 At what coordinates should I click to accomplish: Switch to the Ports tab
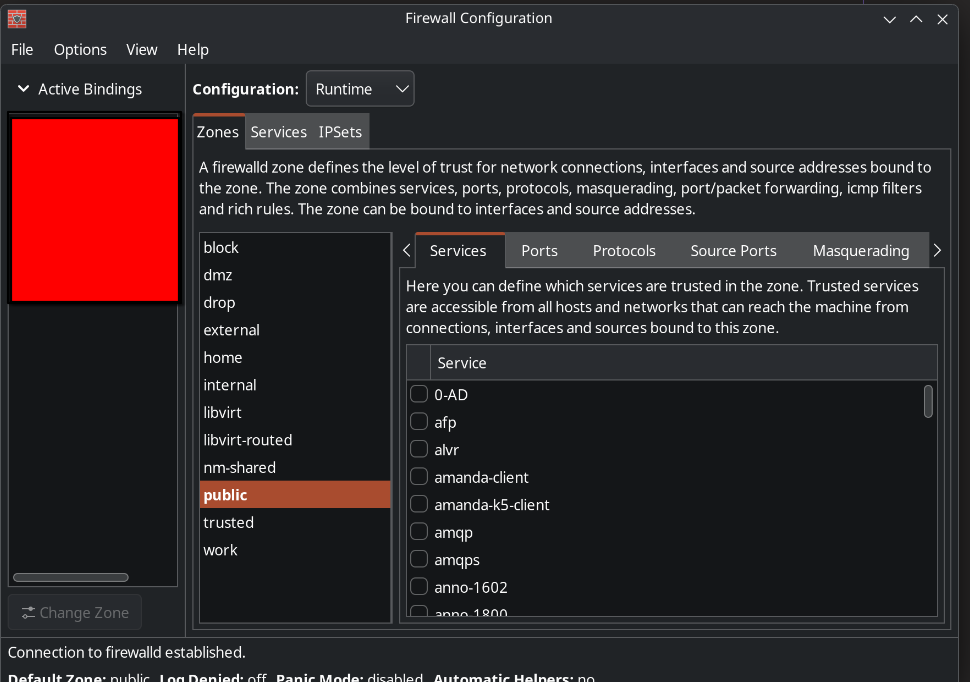(x=539, y=251)
